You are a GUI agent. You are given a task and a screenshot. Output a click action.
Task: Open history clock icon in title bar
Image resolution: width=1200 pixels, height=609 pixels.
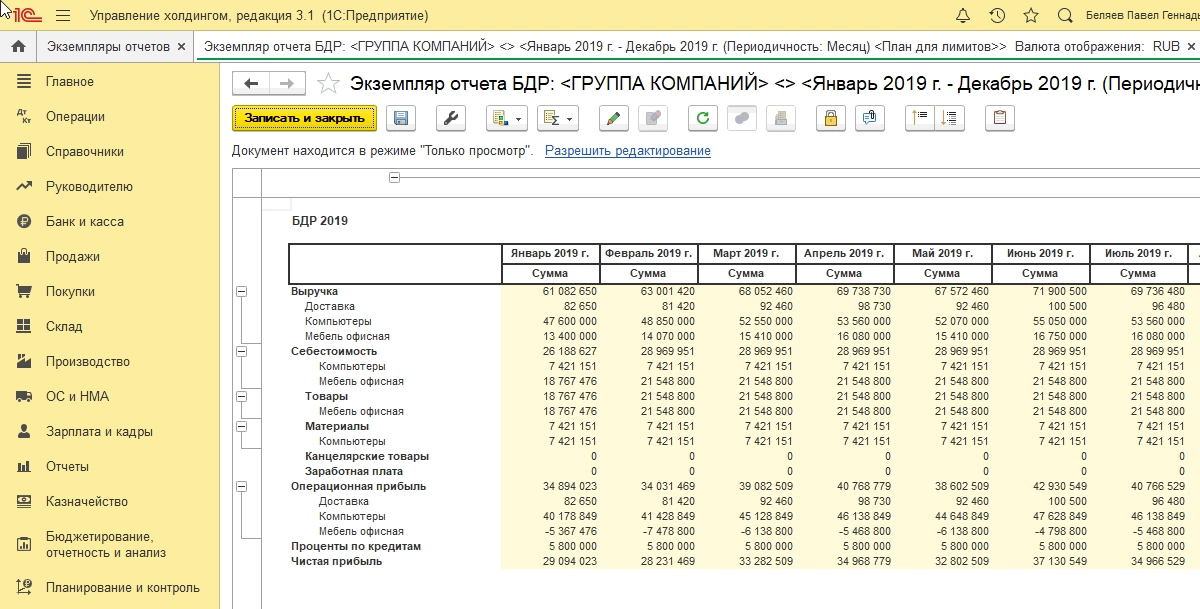pyautogui.click(x=997, y=16)
